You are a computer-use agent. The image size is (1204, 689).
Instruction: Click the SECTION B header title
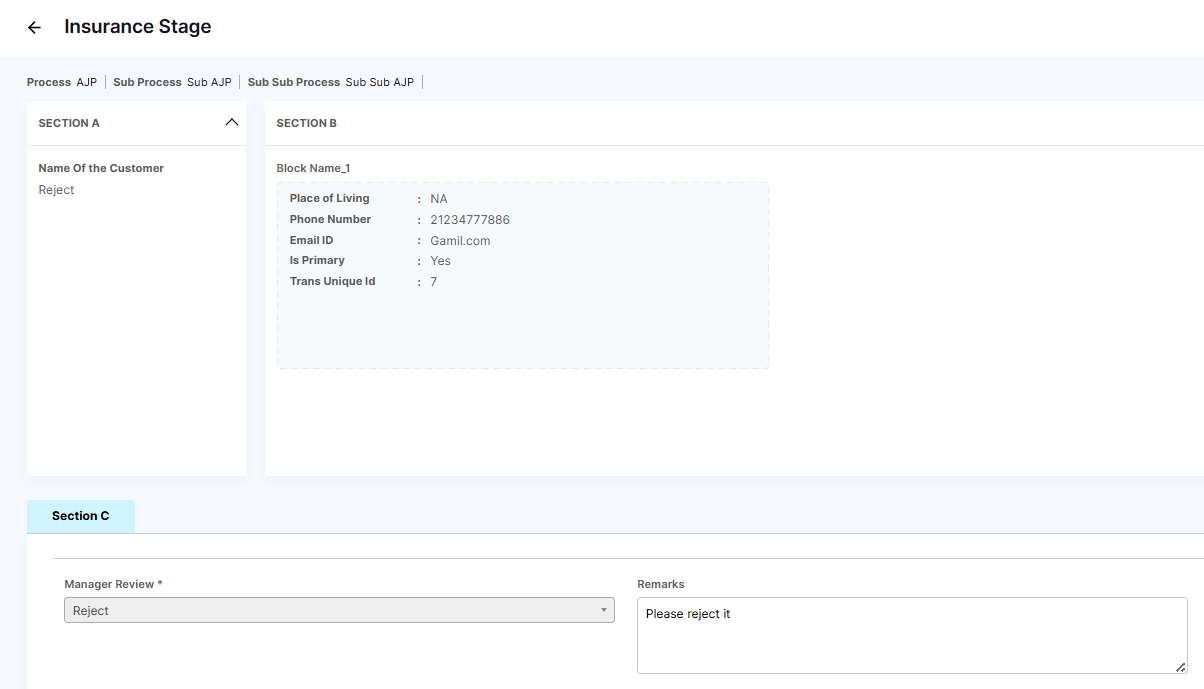click(x=307, y=123)
